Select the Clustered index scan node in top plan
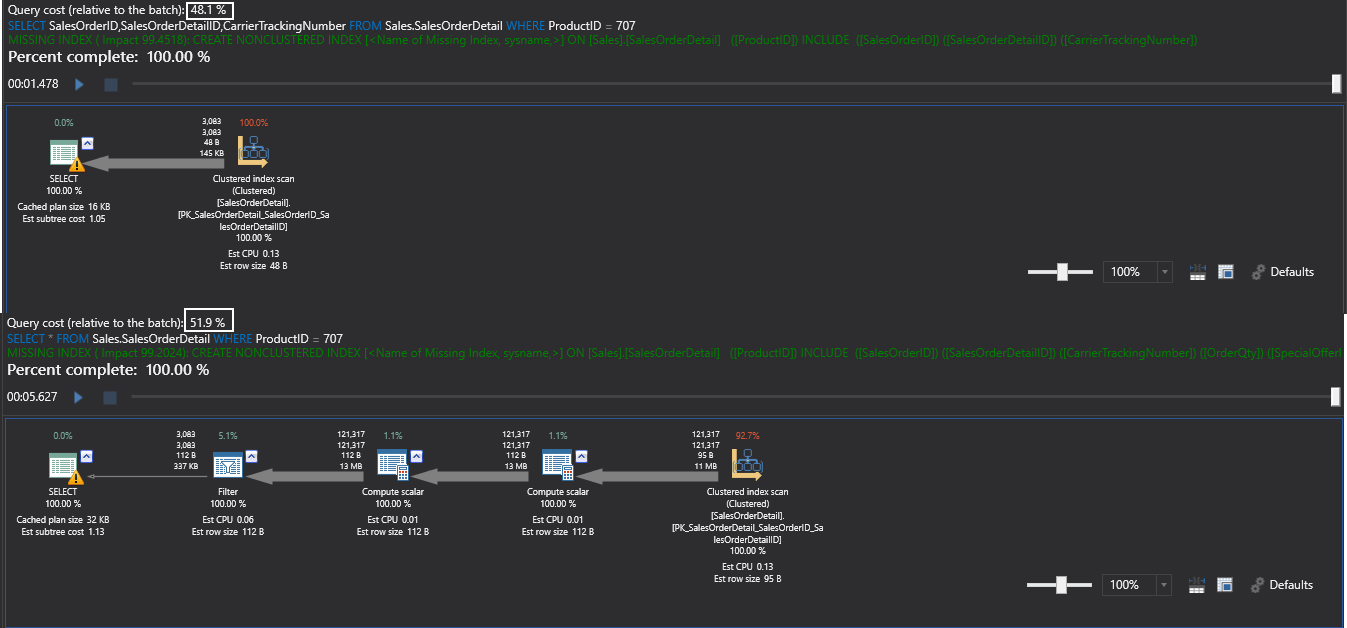Viewport: 1347px width, 628px height. [x=254, y=151]
